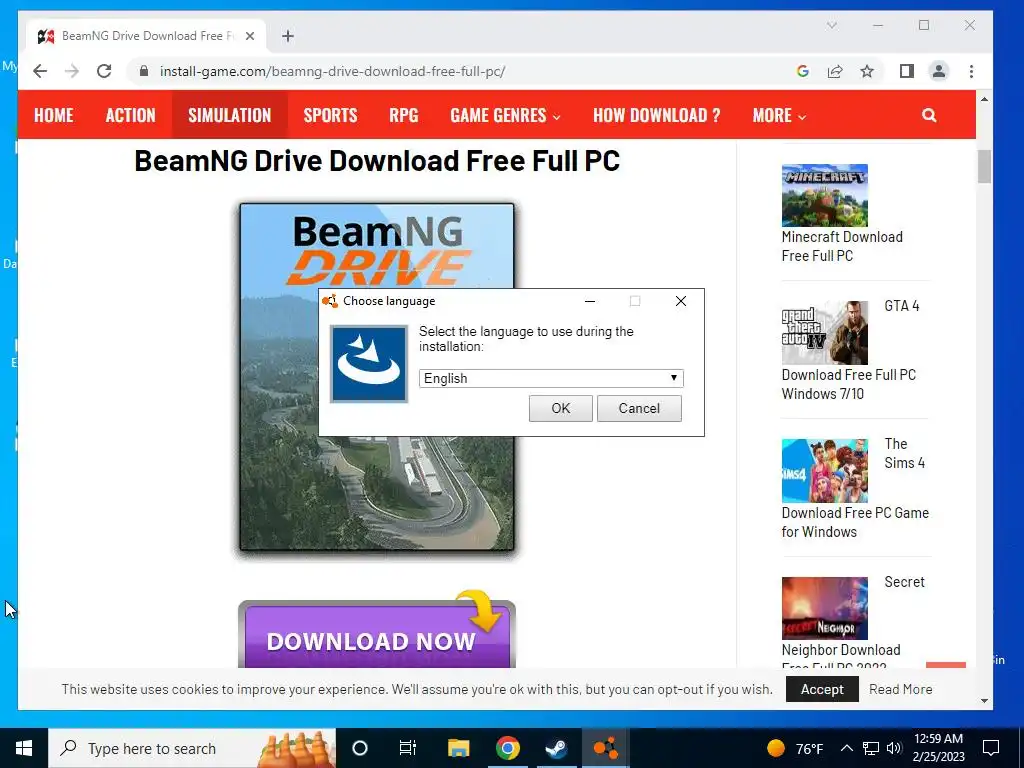This screenshot has height=768, width=1024.
Task: Open a new Chrome tab
Action: [288, 36]
